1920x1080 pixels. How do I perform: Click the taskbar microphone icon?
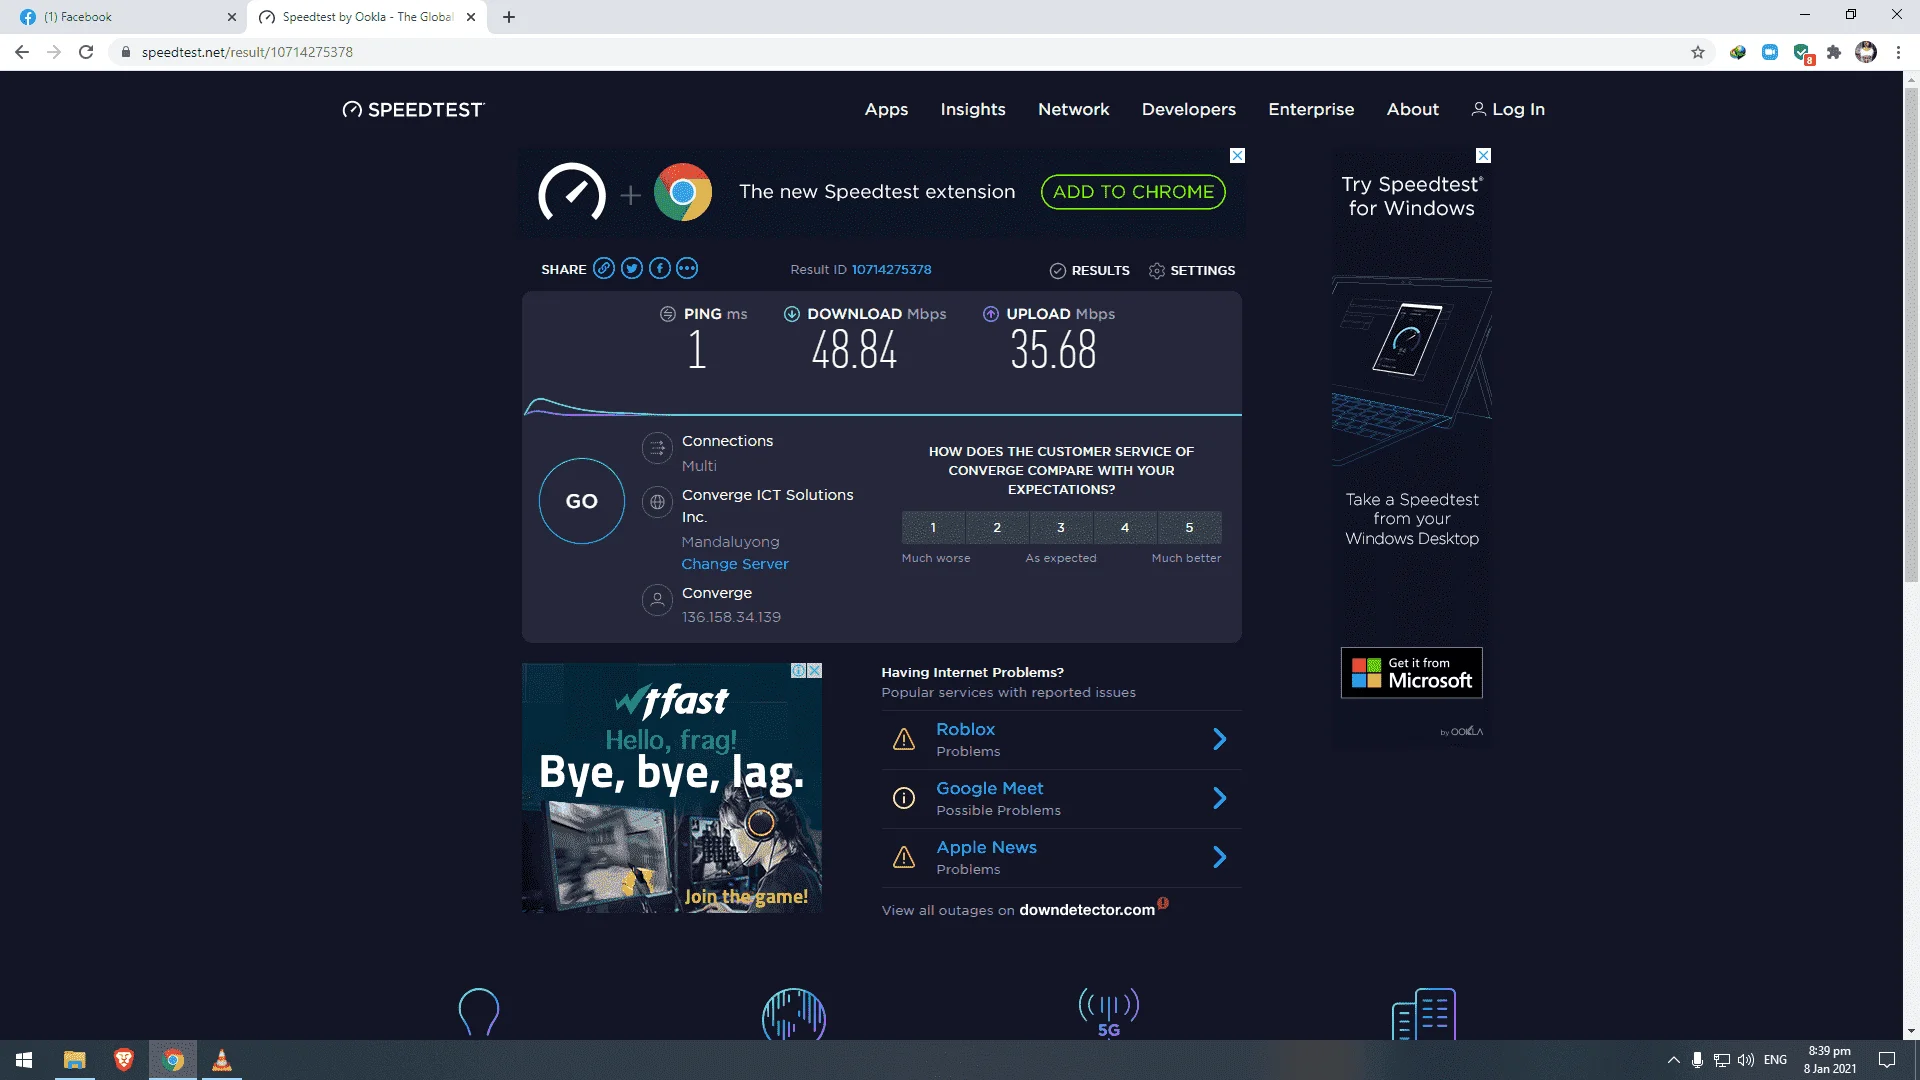pyautogui.click(x=1697, y=1060)
